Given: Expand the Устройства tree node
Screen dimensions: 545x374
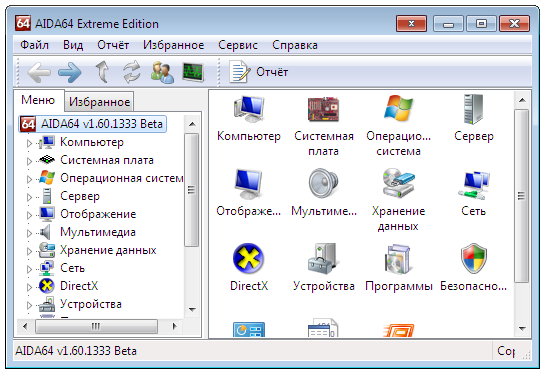Looking at the screenshot, I should pyautogui.click(x=29, y=305).
